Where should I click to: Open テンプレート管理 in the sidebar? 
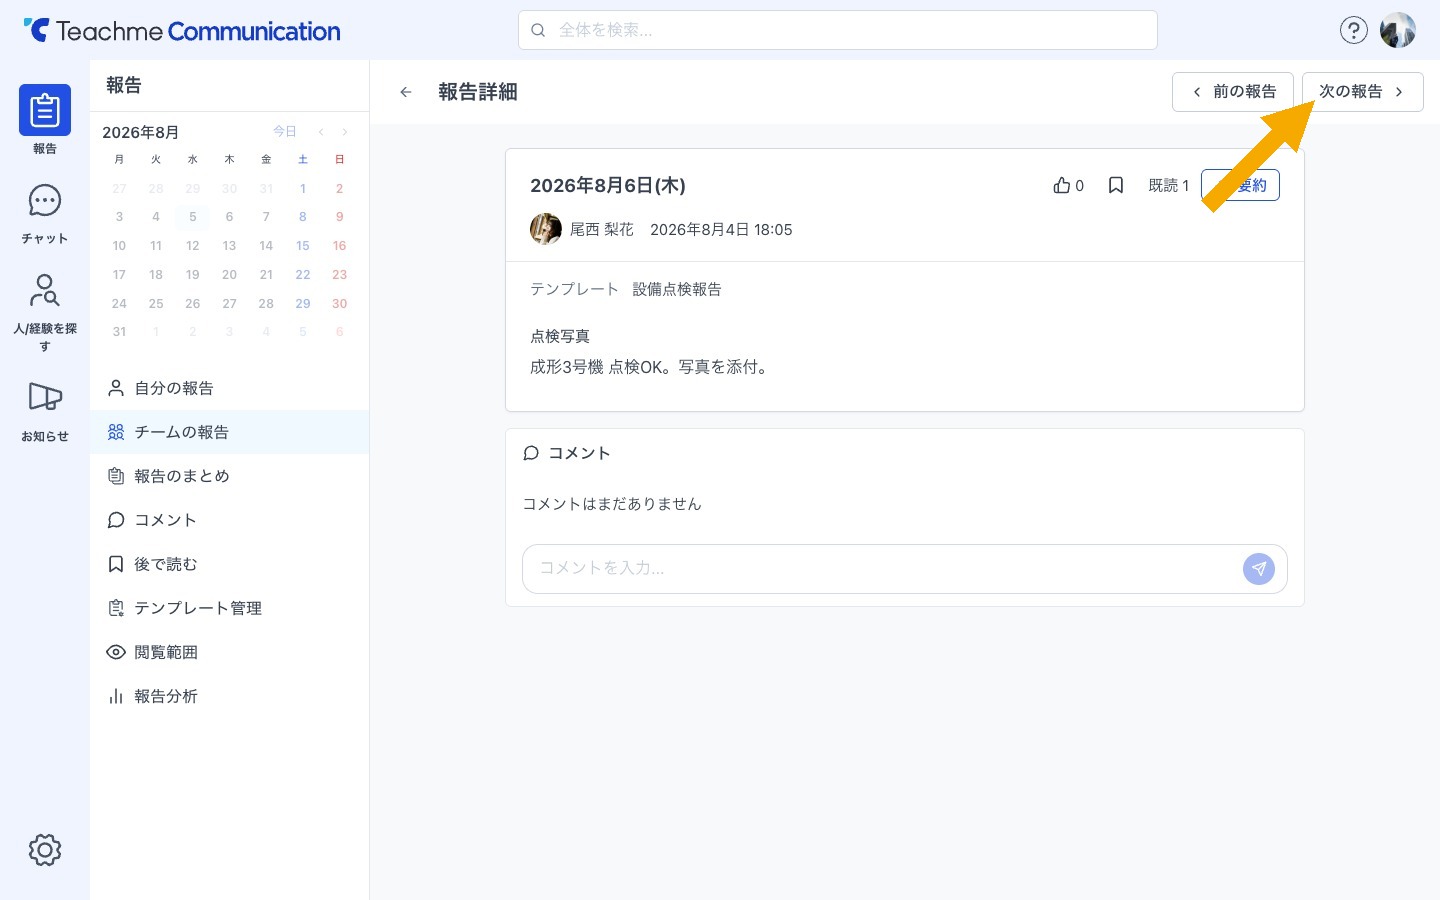[229, 608]
